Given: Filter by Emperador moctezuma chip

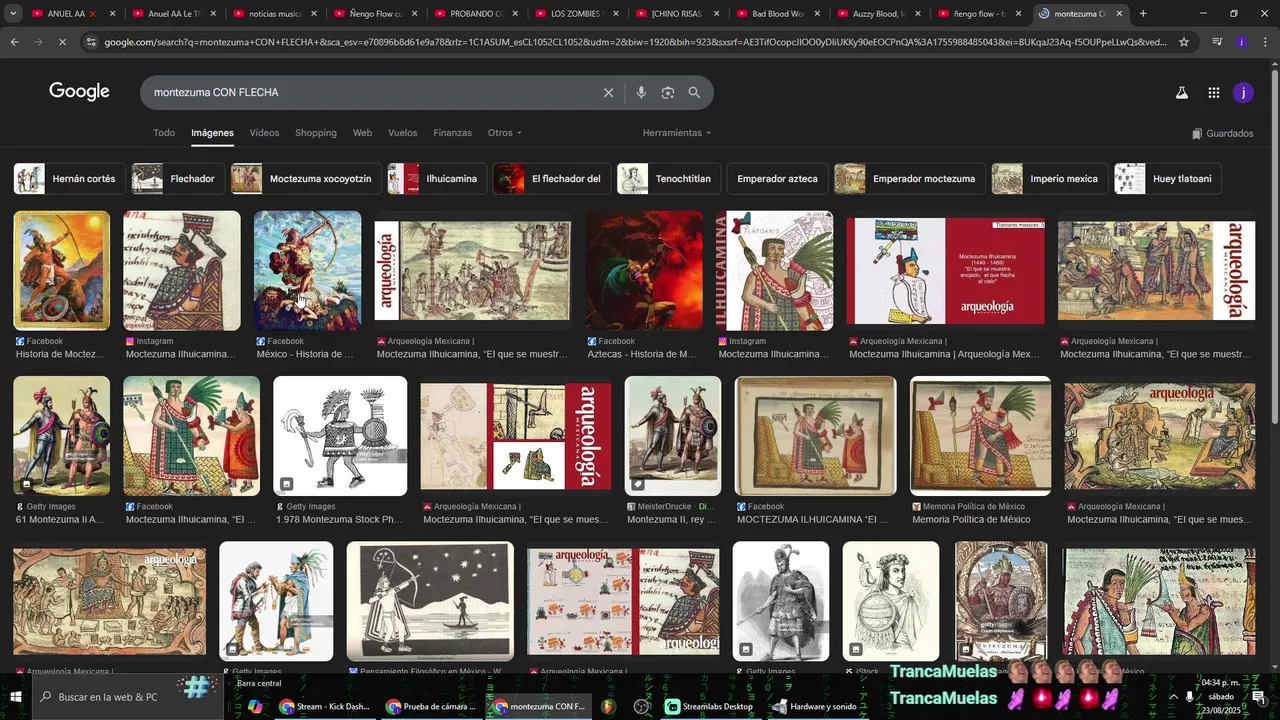Looking at the screenshot, I should tap(910, 179).
